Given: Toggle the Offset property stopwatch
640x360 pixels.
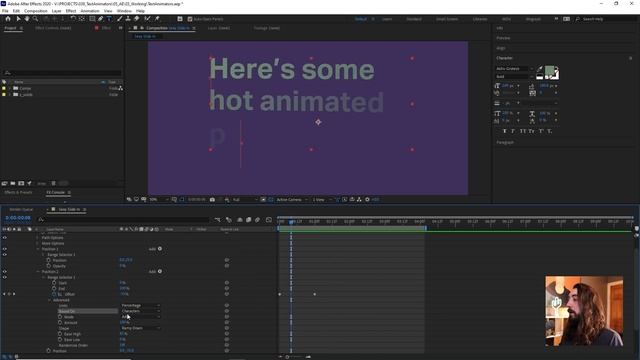Looking at the screenshot, I should tap(54, 294).
